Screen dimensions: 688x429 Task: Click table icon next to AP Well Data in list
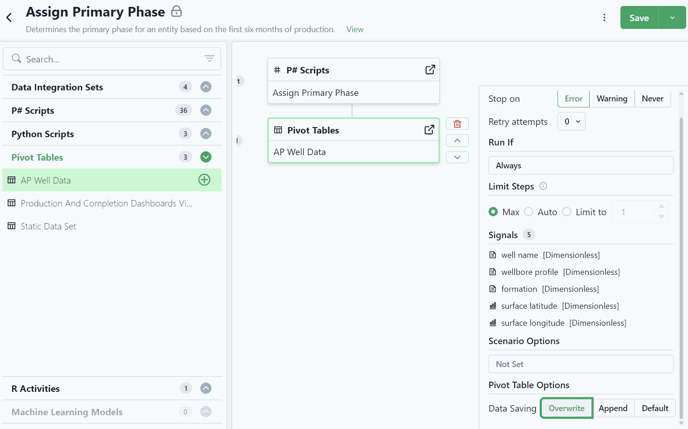click(x=11, y=180)
